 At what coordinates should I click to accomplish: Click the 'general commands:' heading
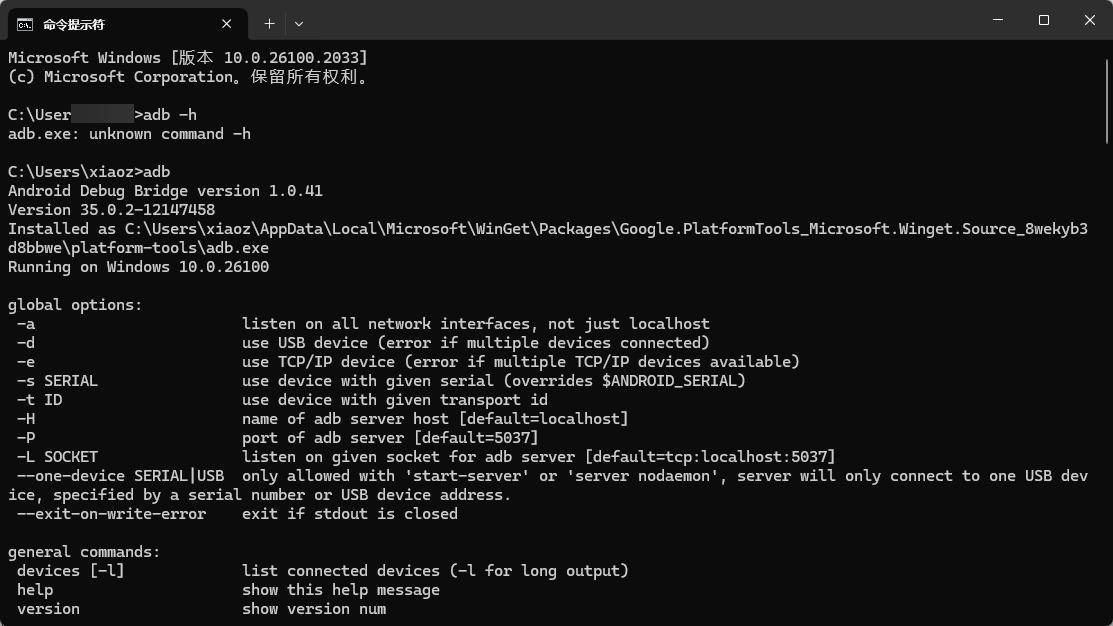(x=84, y=552)
